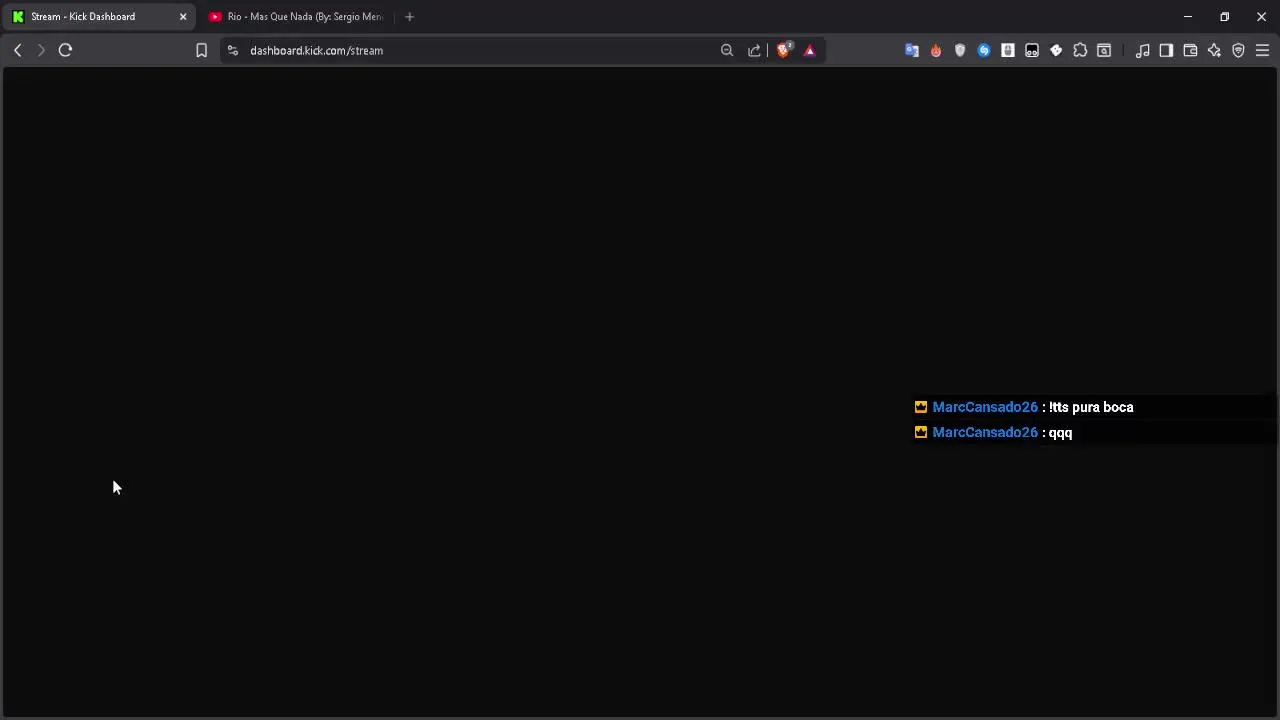The image size is (1280, 720).
Task: Click the chat text 'qqq'
Action: coord(1060,433)
